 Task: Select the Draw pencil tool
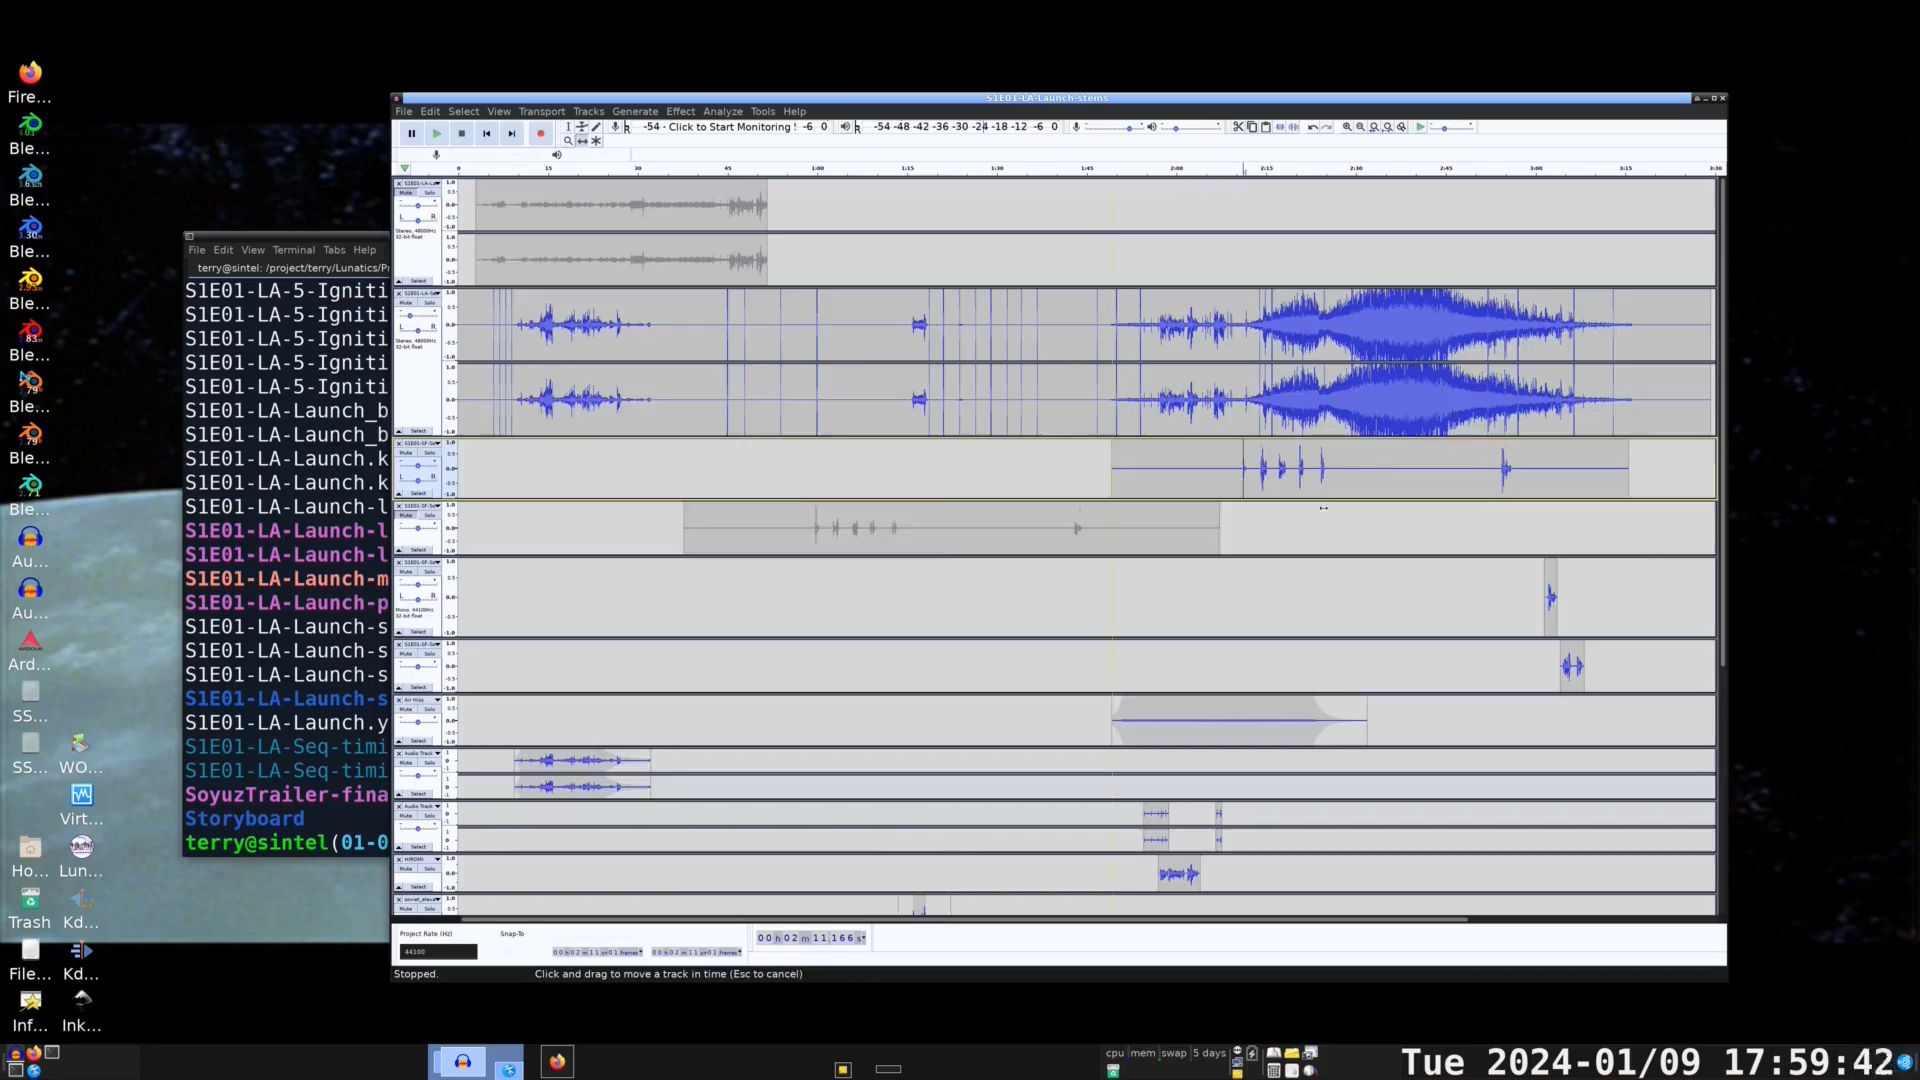(x=596, y=127)
